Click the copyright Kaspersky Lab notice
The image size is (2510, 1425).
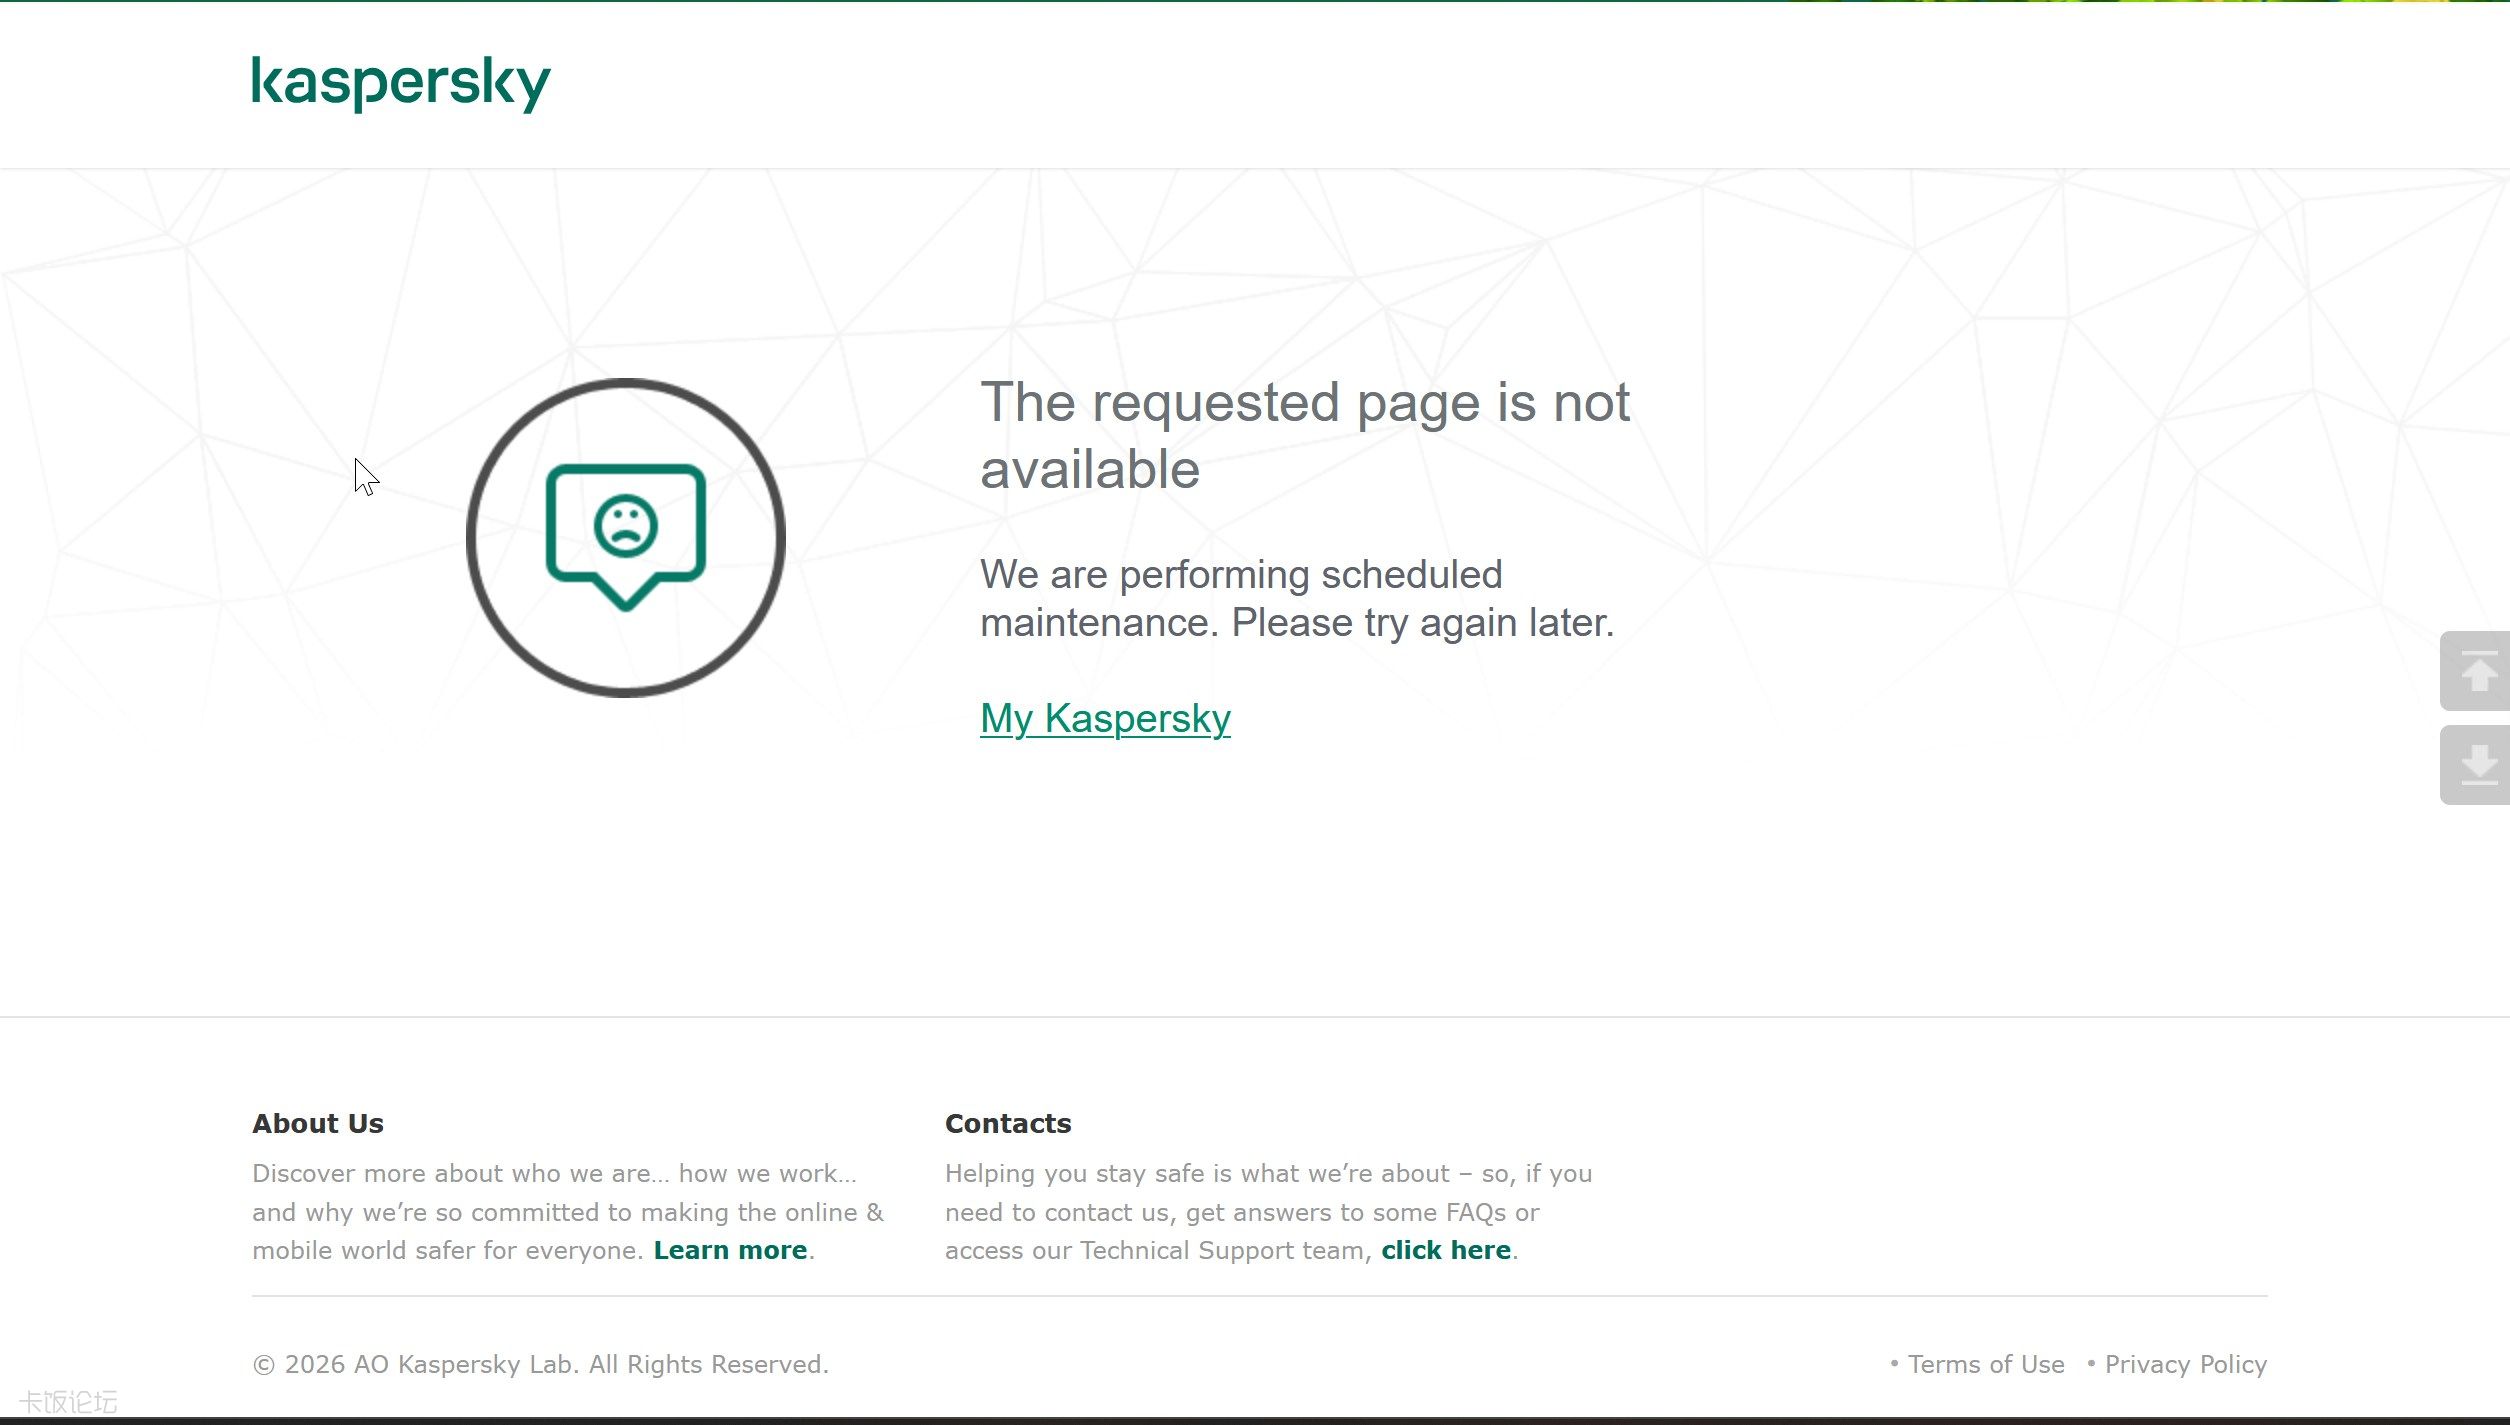[541, 1364]
